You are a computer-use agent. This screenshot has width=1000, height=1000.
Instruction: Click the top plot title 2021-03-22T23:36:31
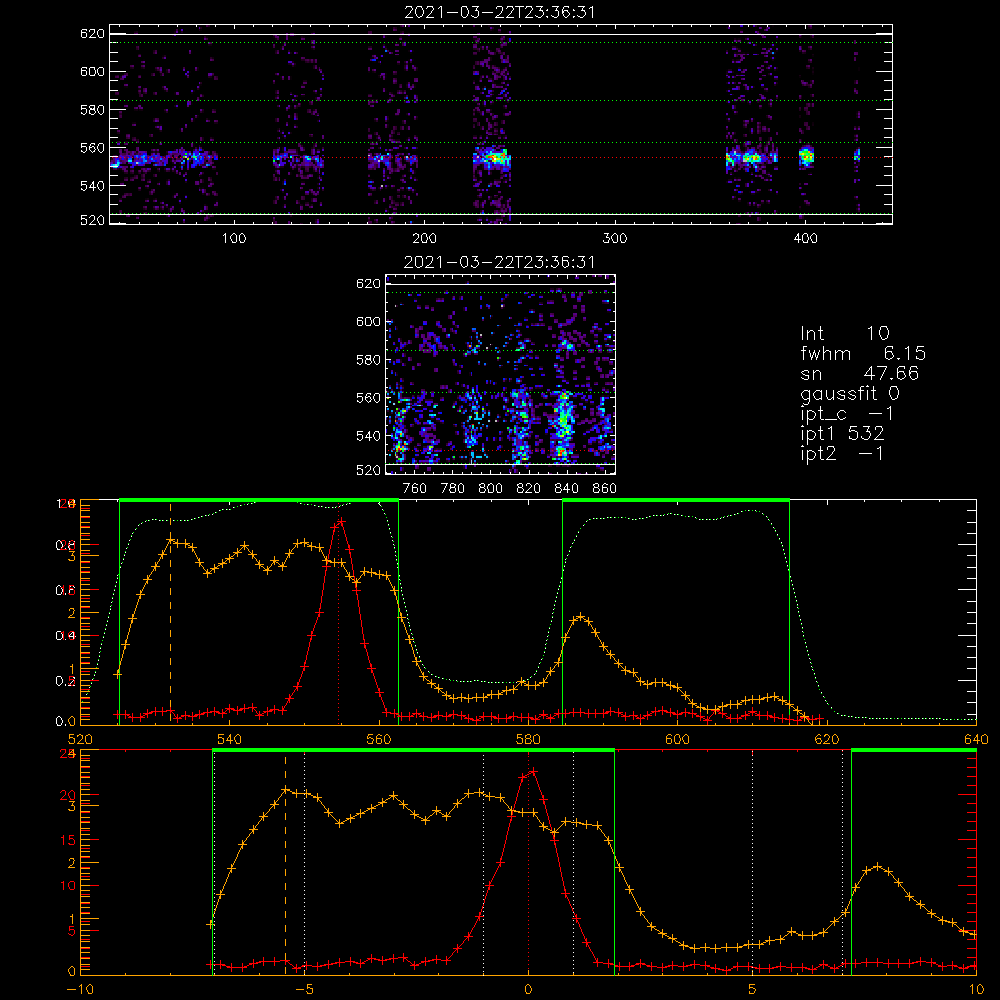[499, 12]
